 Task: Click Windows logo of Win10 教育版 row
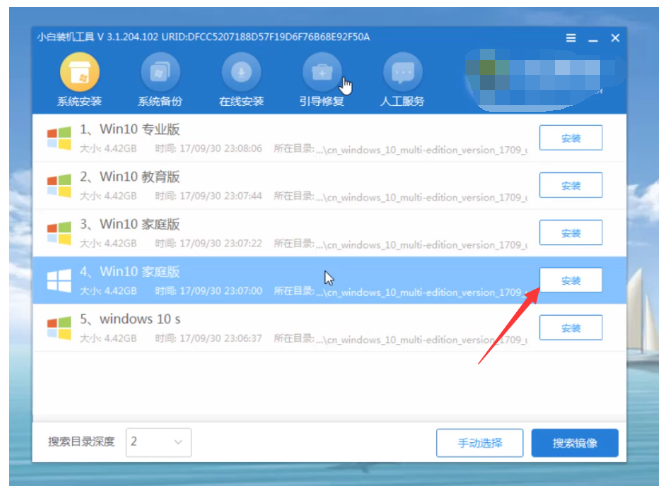[59, 185]
